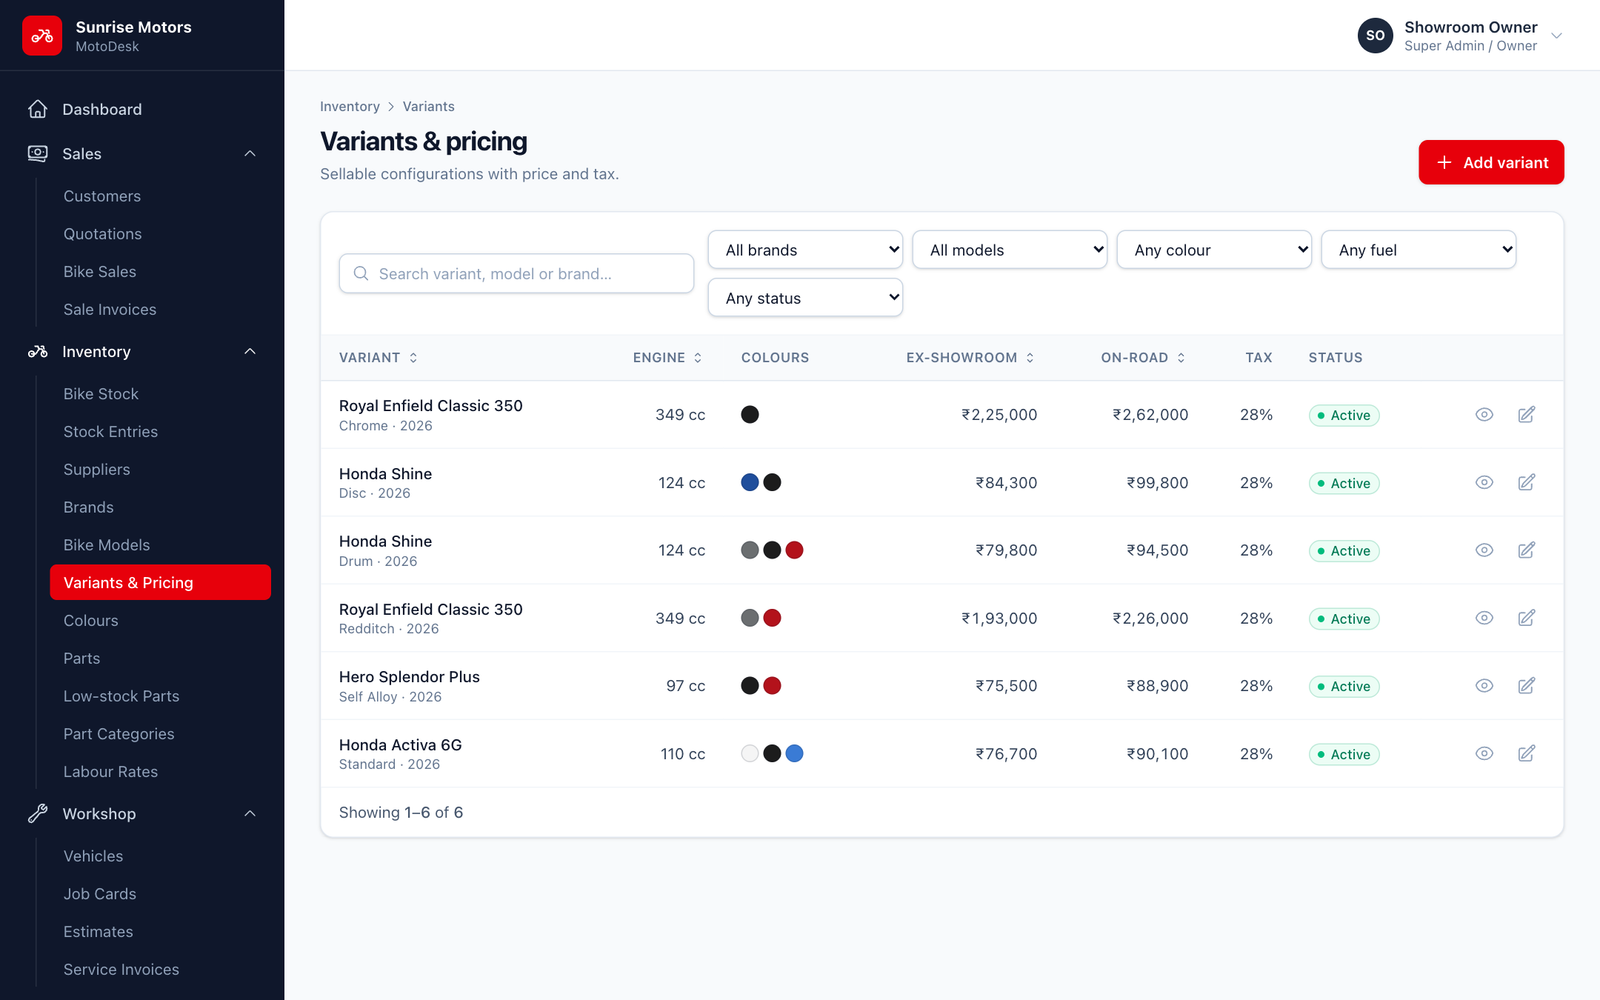View the Classic 350 Redditch eye icon
This screenshot has height=1000, width=1600.
click(x=1484, y=618)
